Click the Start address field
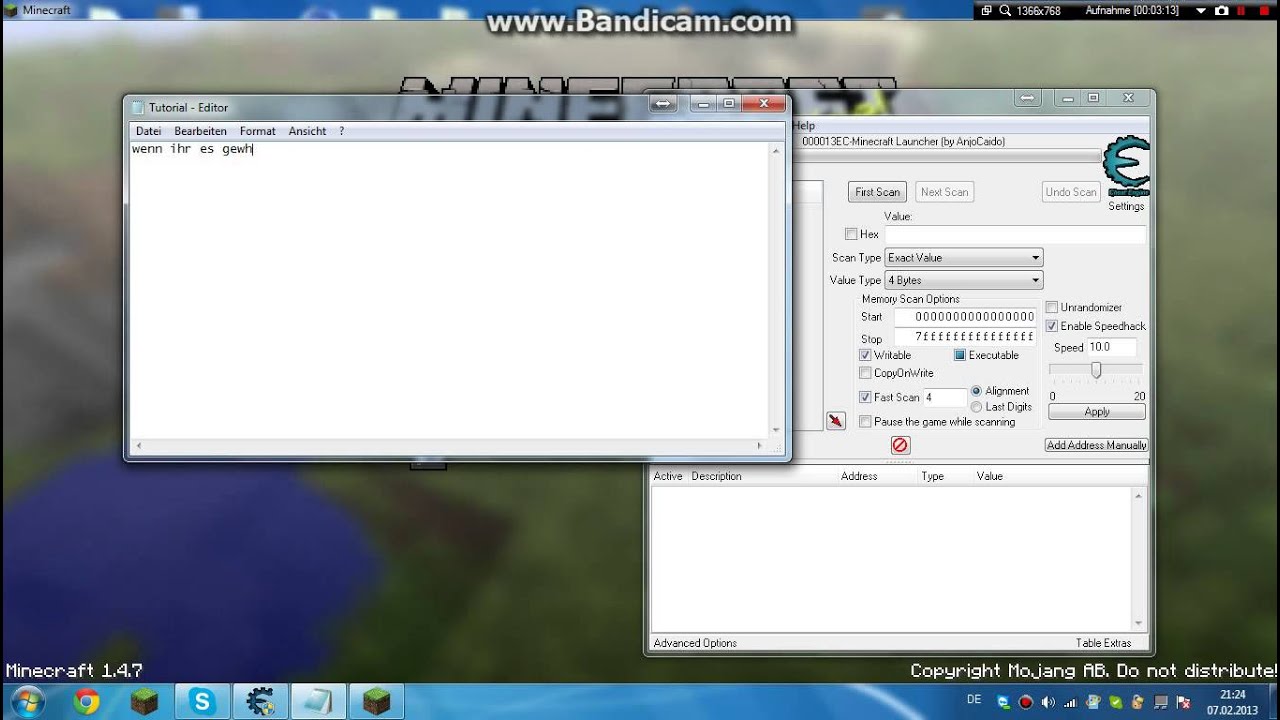Screen dimensions: 1280x720 pyautogui.click(x=965, y=317)
